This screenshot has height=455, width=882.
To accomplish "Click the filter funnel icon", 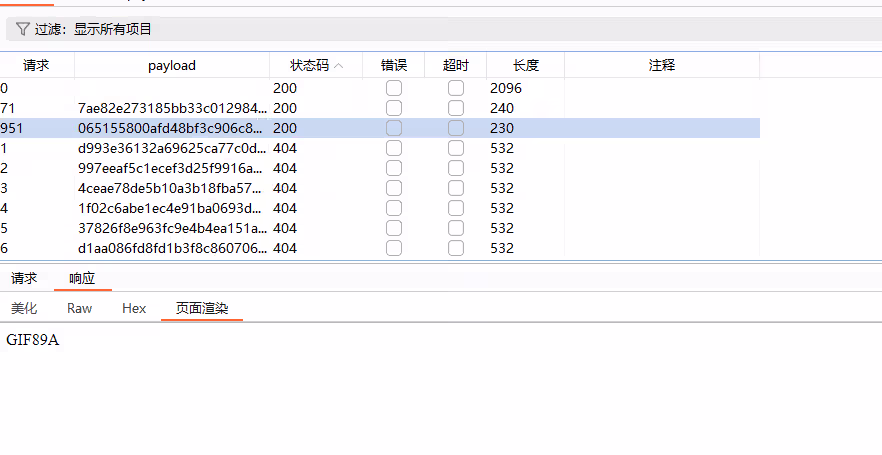I will pos(22,30).
